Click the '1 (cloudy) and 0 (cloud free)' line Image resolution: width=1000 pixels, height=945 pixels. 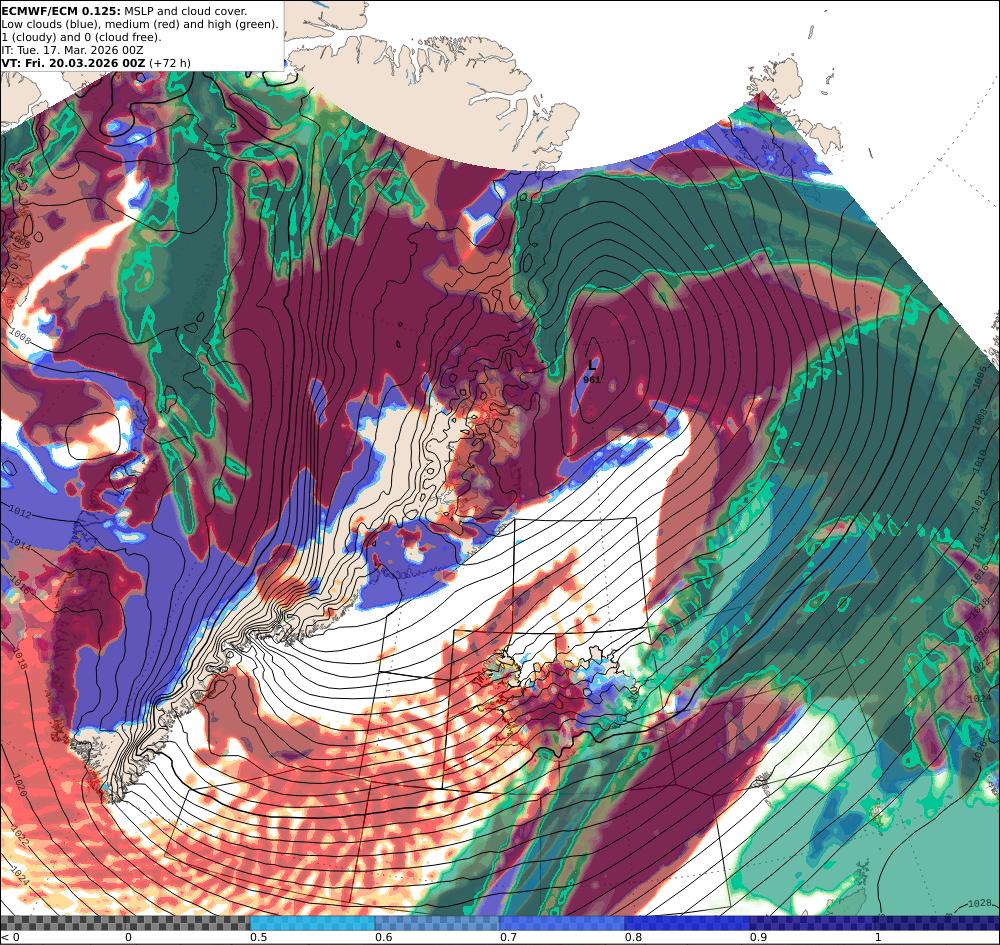point(82,37)
